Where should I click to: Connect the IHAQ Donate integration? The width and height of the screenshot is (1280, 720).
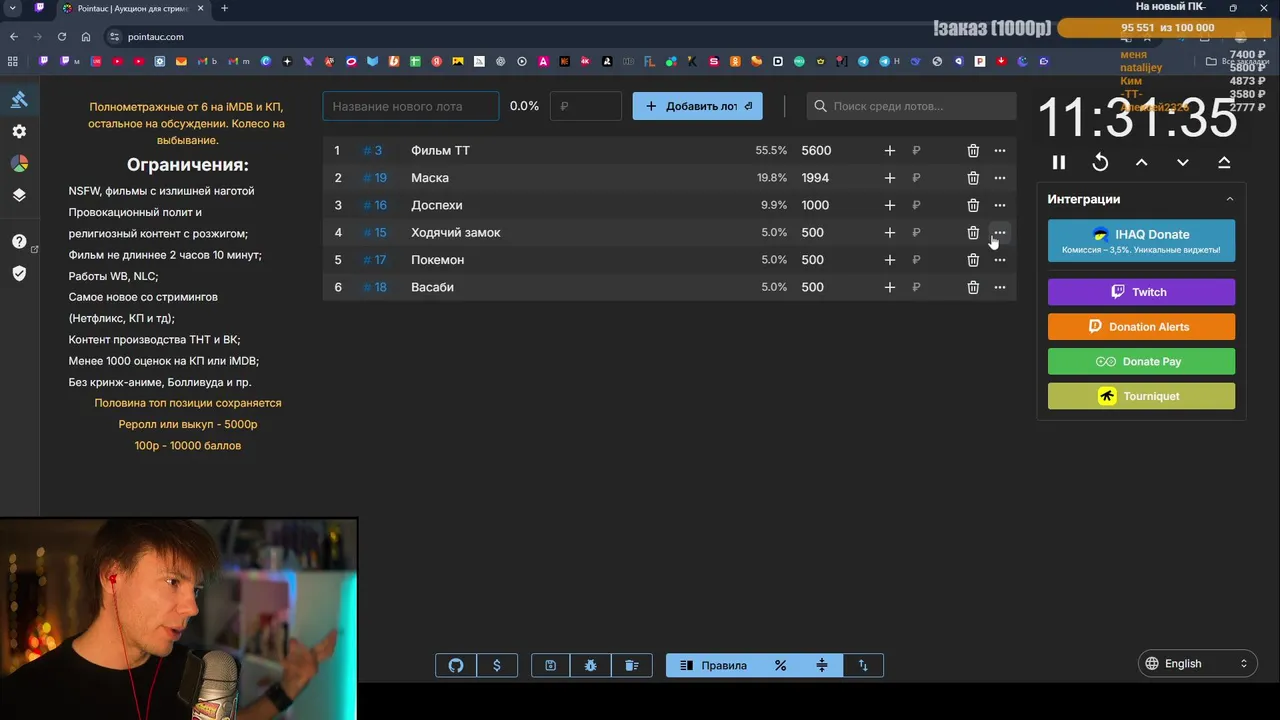pyautogui.click(x=1141, y=241)
